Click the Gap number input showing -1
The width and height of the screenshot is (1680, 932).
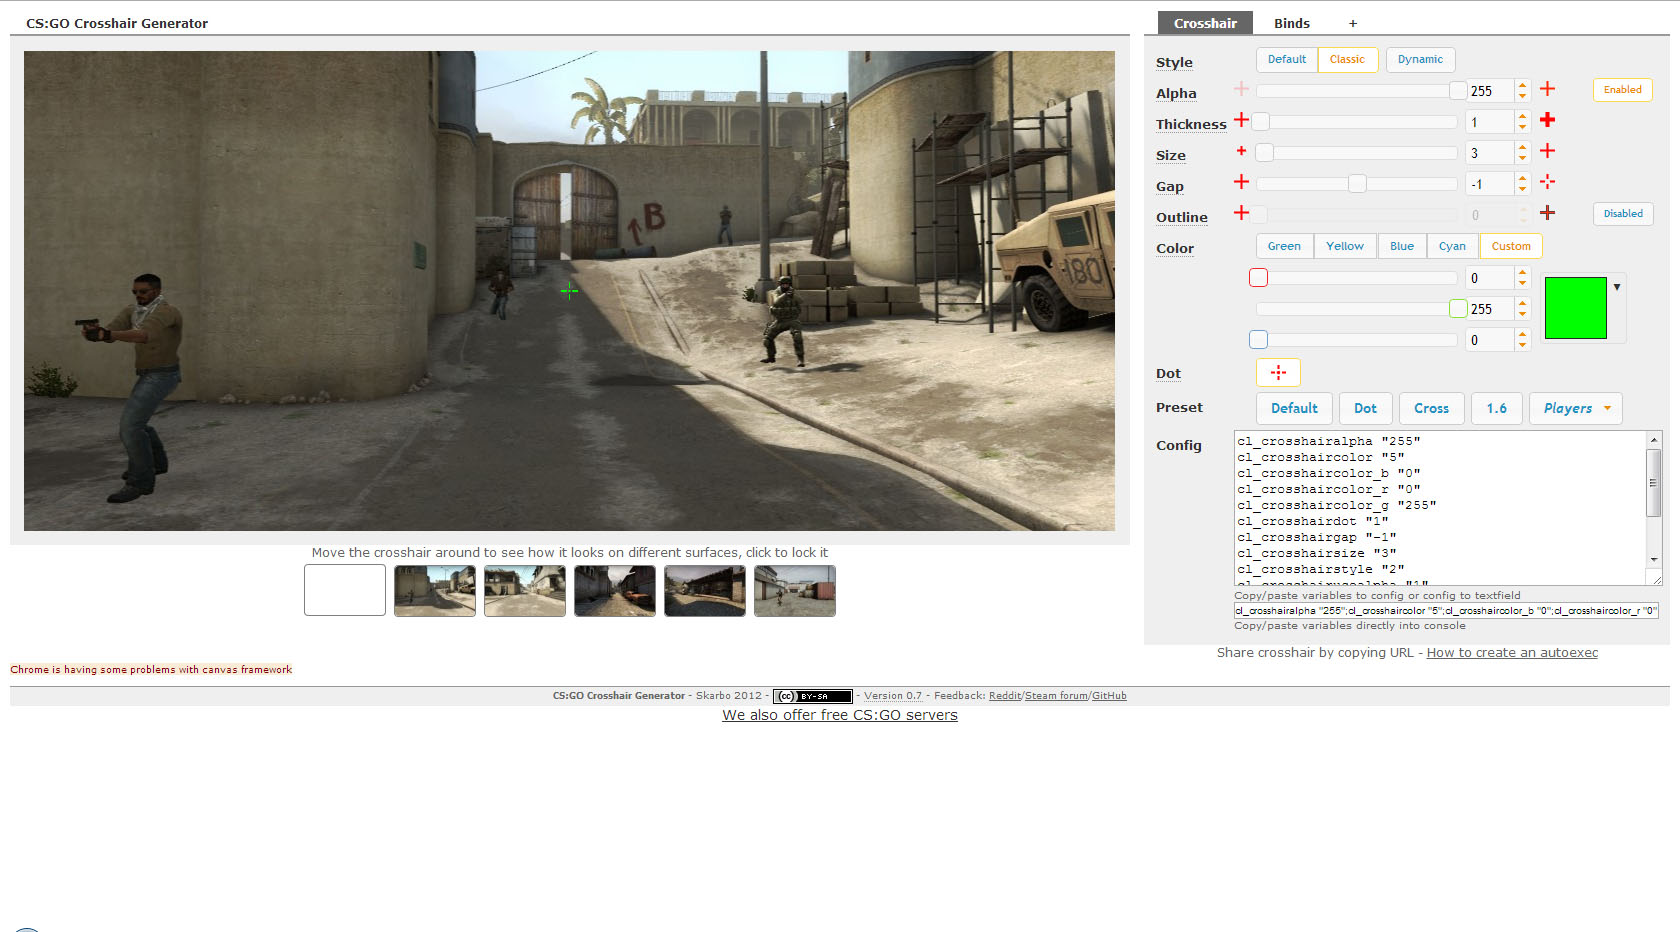(1491, 184)
